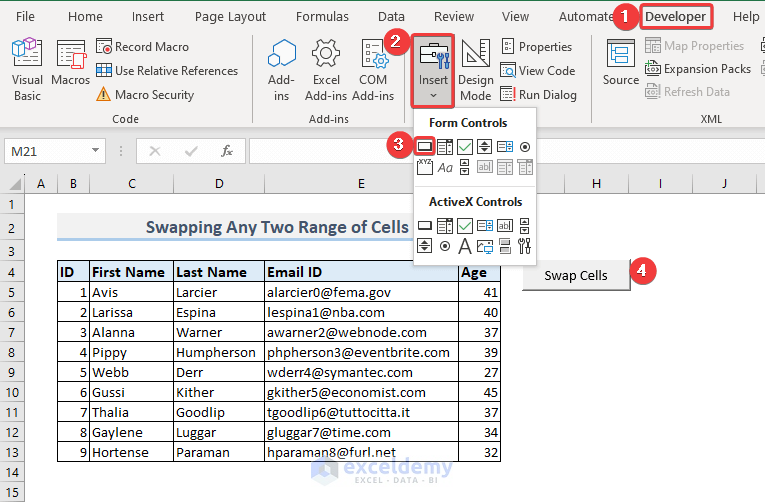This screenshot has width=765, height=502.
Task: Click View Code
Action: pyautogui.click(x=538, y=71)
